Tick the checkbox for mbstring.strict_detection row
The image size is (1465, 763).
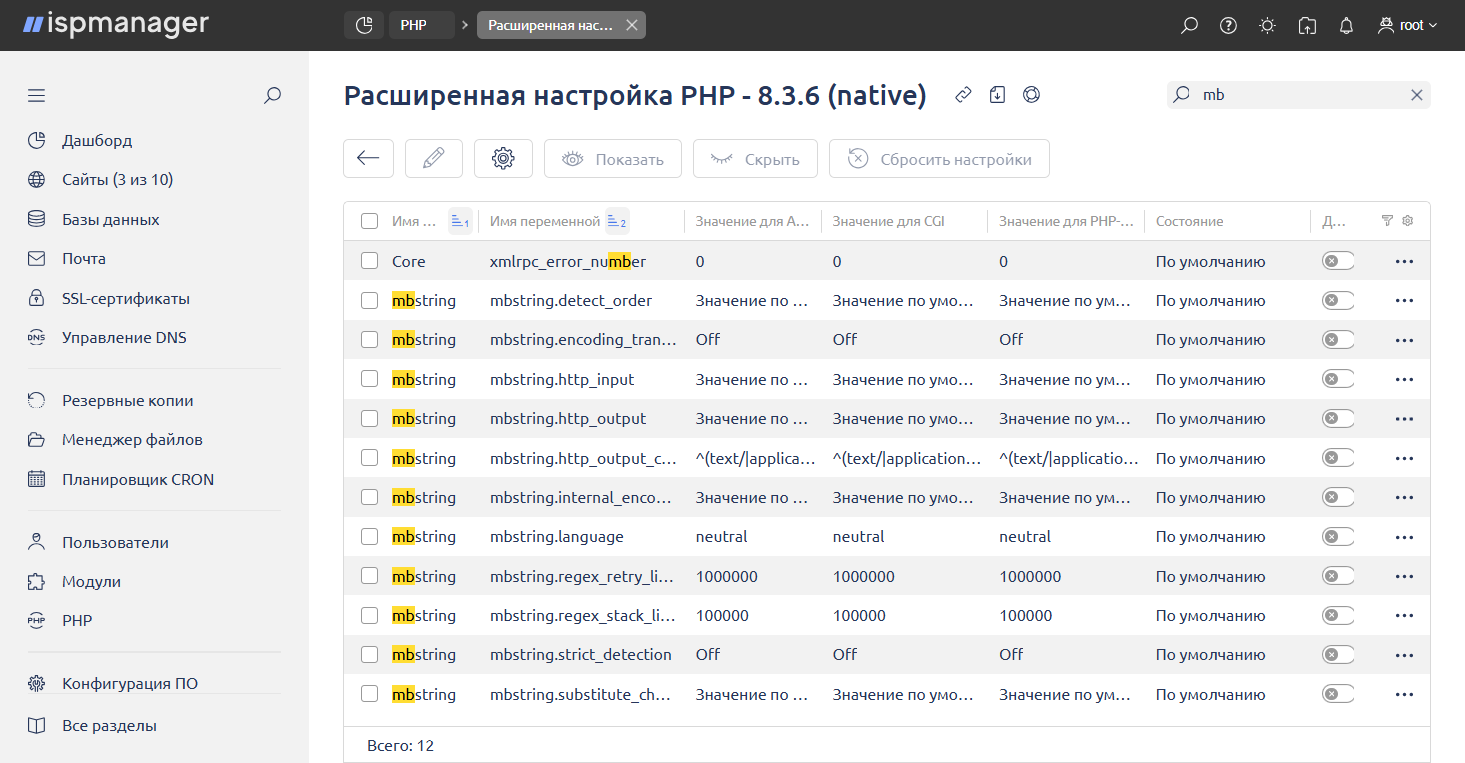369,654
